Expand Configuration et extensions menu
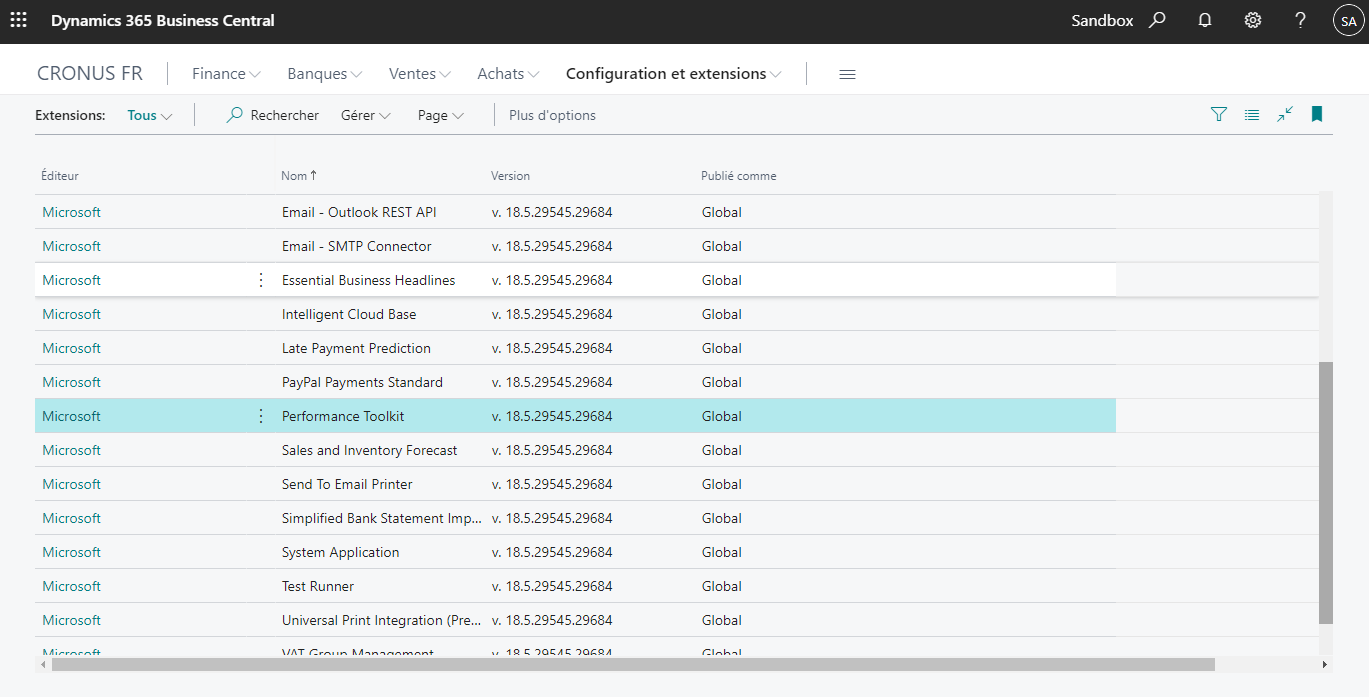 coord(674,74)
